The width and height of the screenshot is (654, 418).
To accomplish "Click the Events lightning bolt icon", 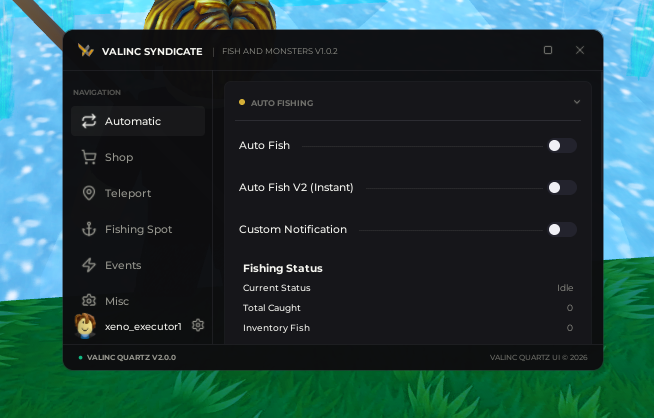I will click(x=89, y=265).
